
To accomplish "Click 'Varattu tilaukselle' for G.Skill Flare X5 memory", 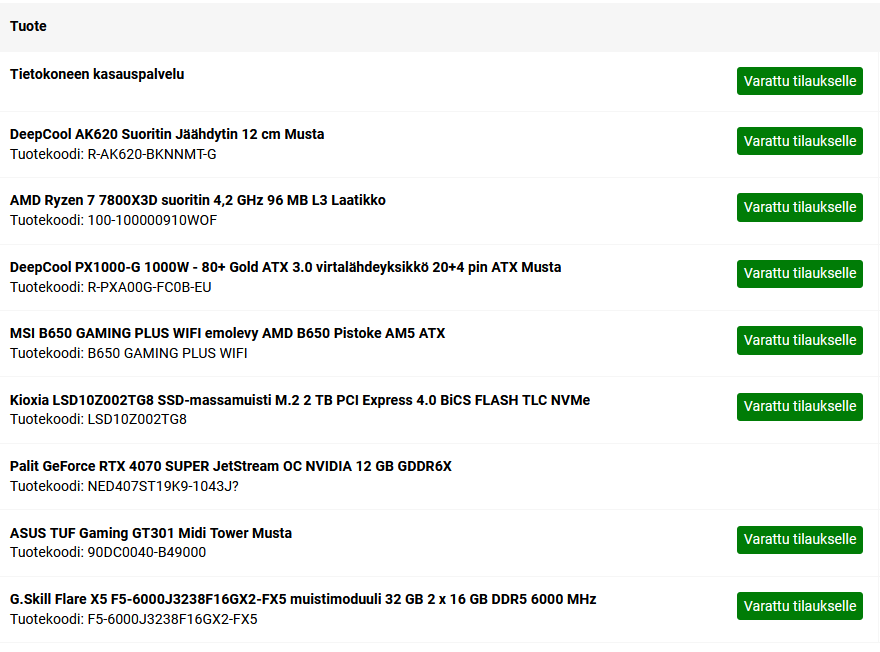I will pos(800,606).
